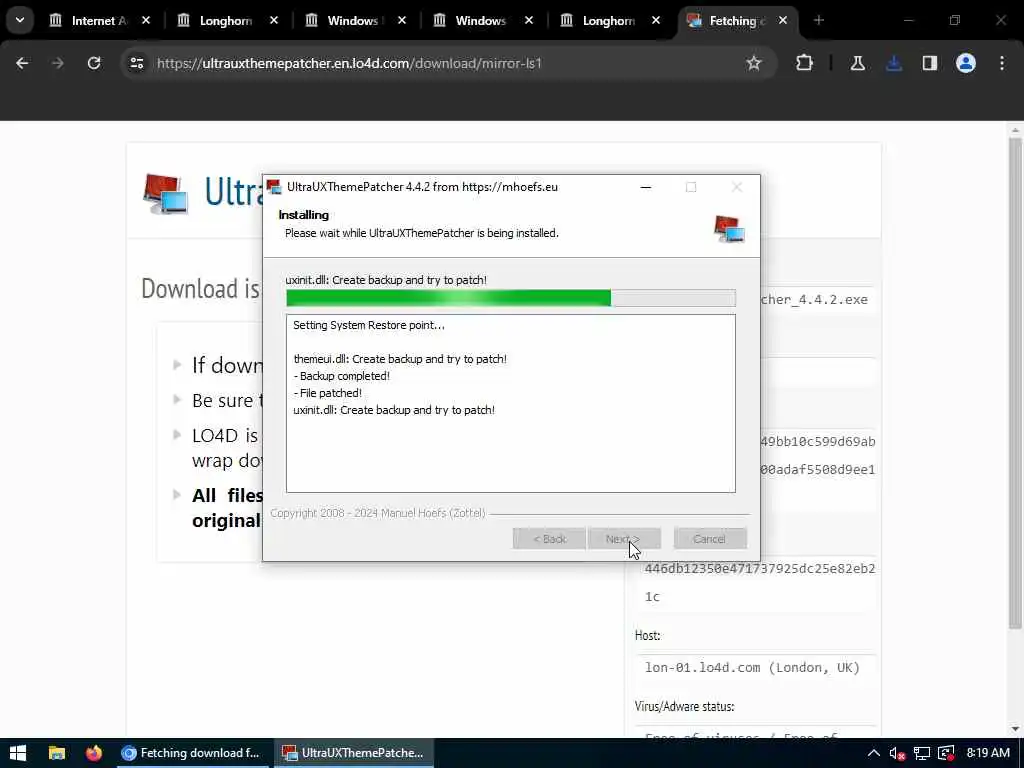Viewport: 1024px width, 768px height.
Task: Show hidden system tray icons
Action: click(873, 753)
